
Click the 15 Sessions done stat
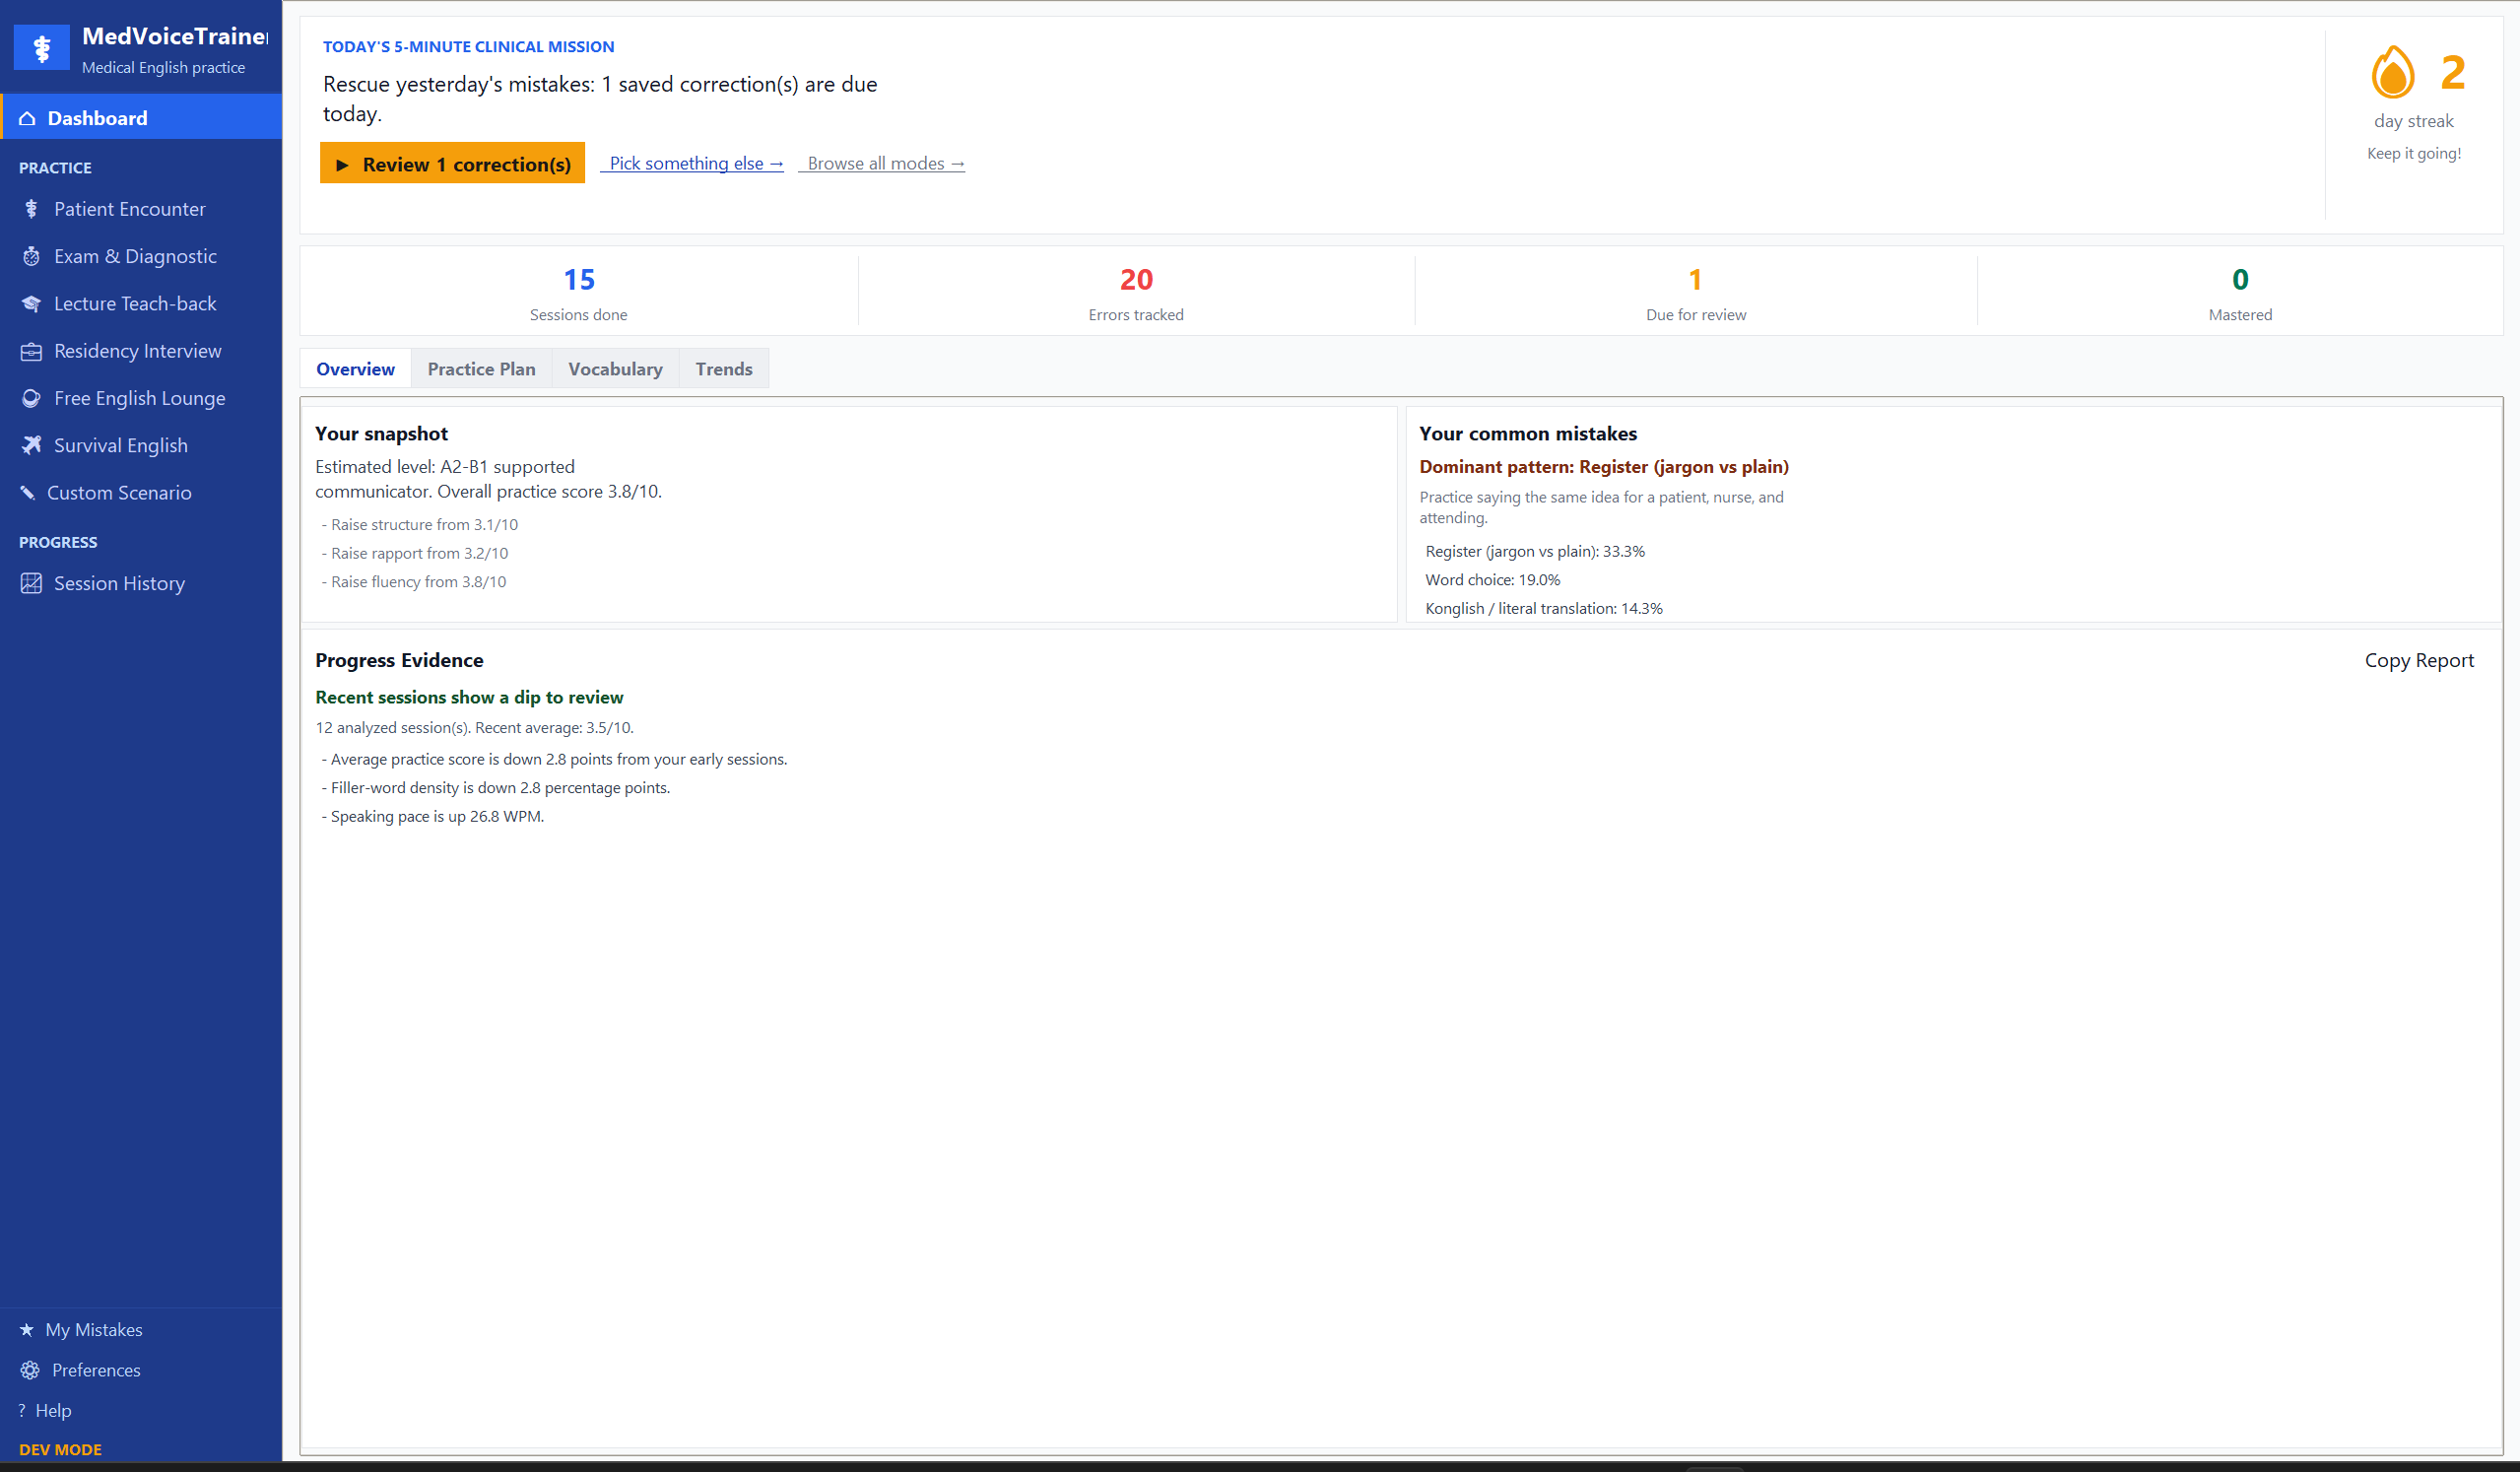click(x=578, y=292)
